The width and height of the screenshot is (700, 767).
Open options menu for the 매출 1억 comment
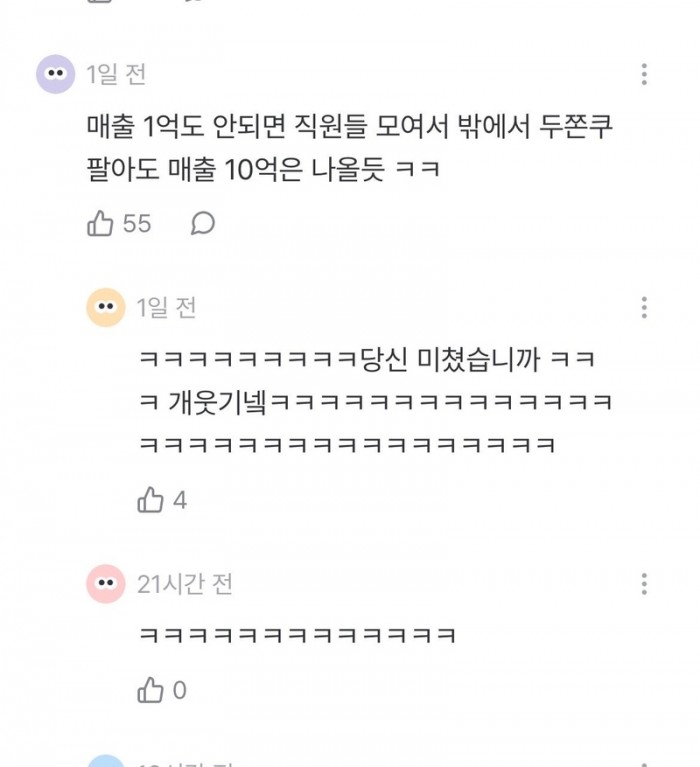click(x=644, y=74)
